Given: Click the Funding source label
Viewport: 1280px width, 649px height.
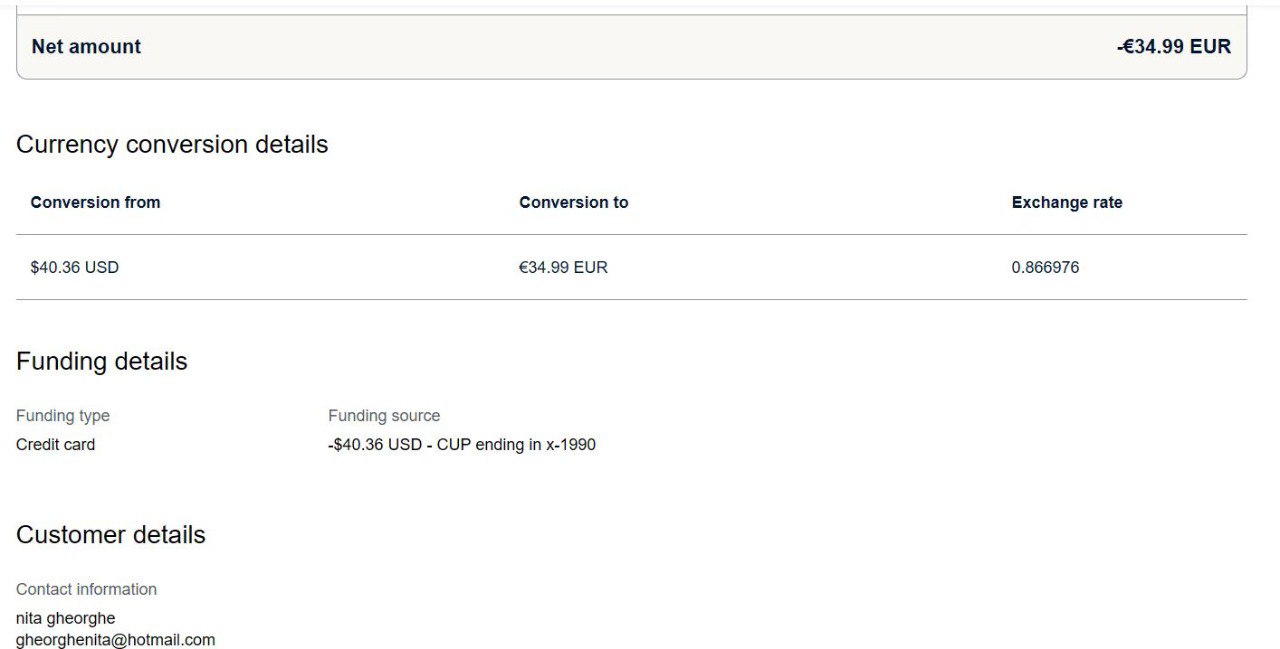Looking at the screenshot, I should tap(384, 416).
